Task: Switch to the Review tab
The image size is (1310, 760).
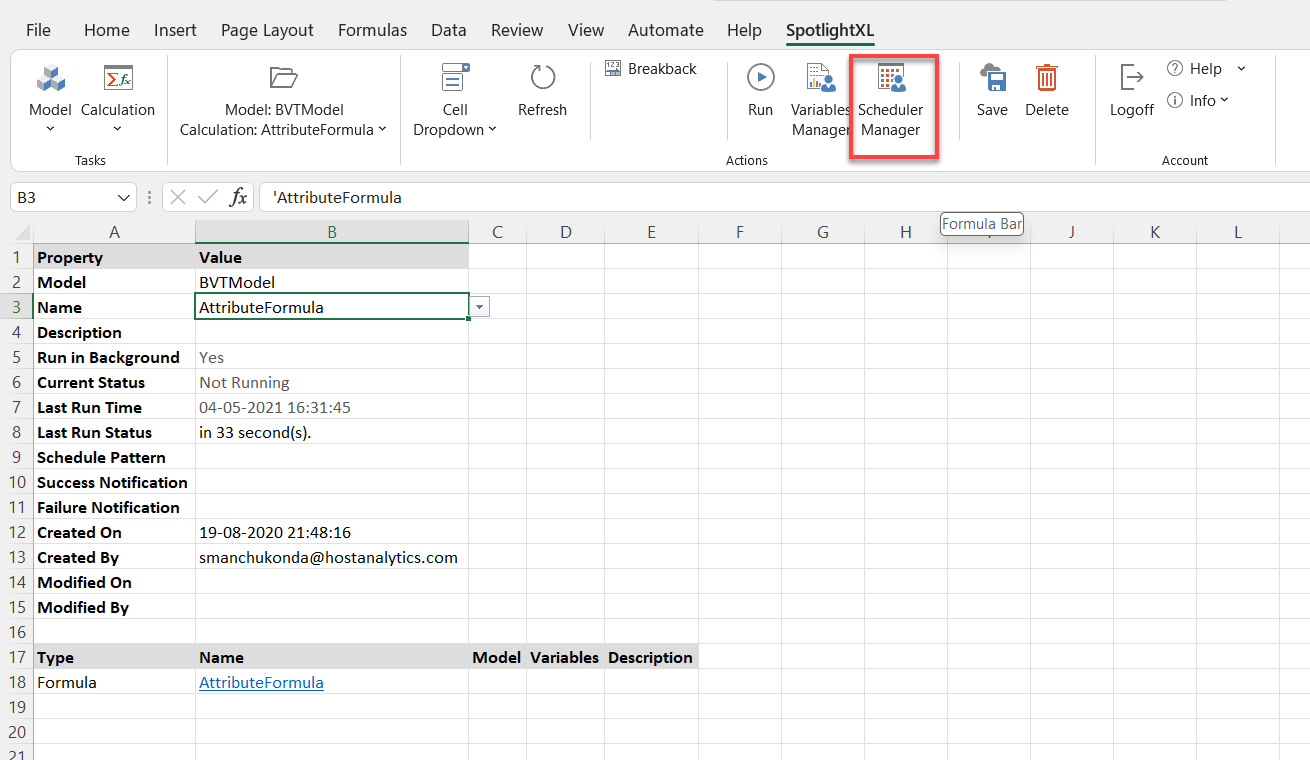Action: [x=517, y=30]
